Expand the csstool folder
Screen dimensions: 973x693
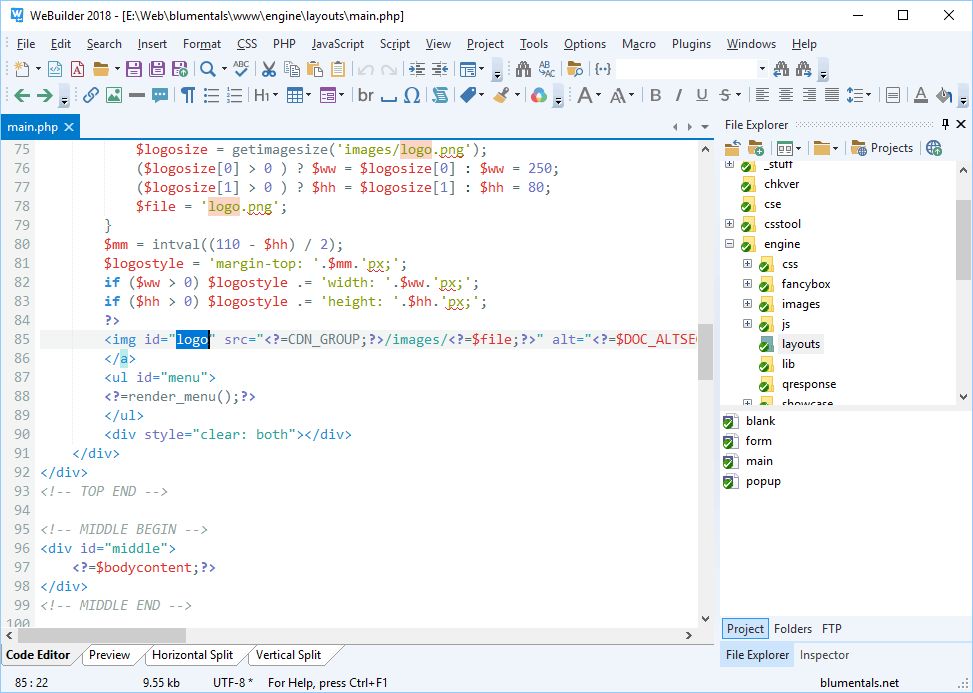[x=730, y=223]
